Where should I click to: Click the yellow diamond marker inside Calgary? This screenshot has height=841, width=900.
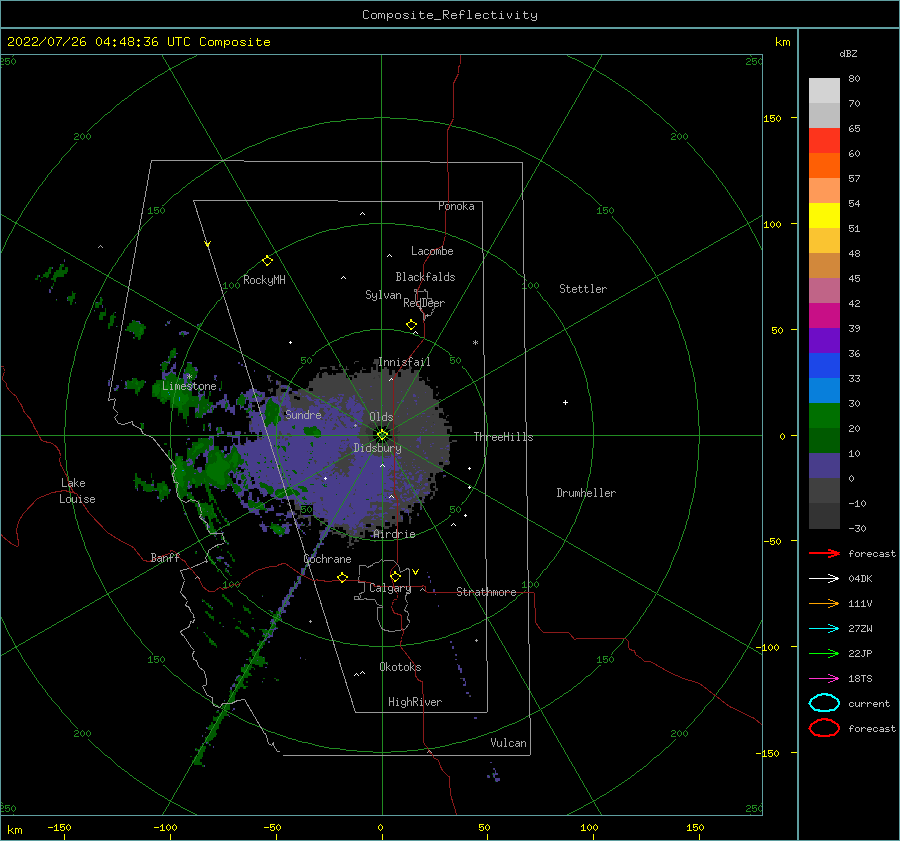pos(395,576)
